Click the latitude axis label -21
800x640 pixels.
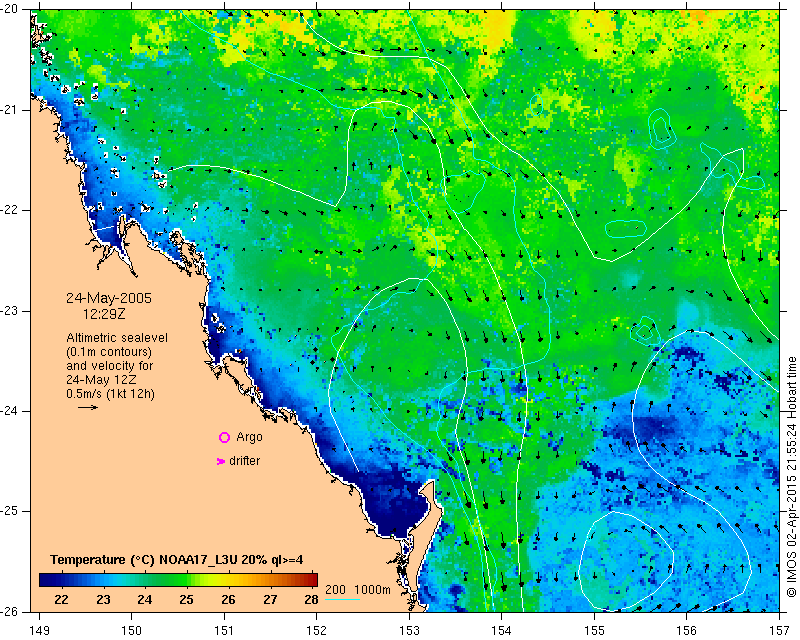[10, 109]
